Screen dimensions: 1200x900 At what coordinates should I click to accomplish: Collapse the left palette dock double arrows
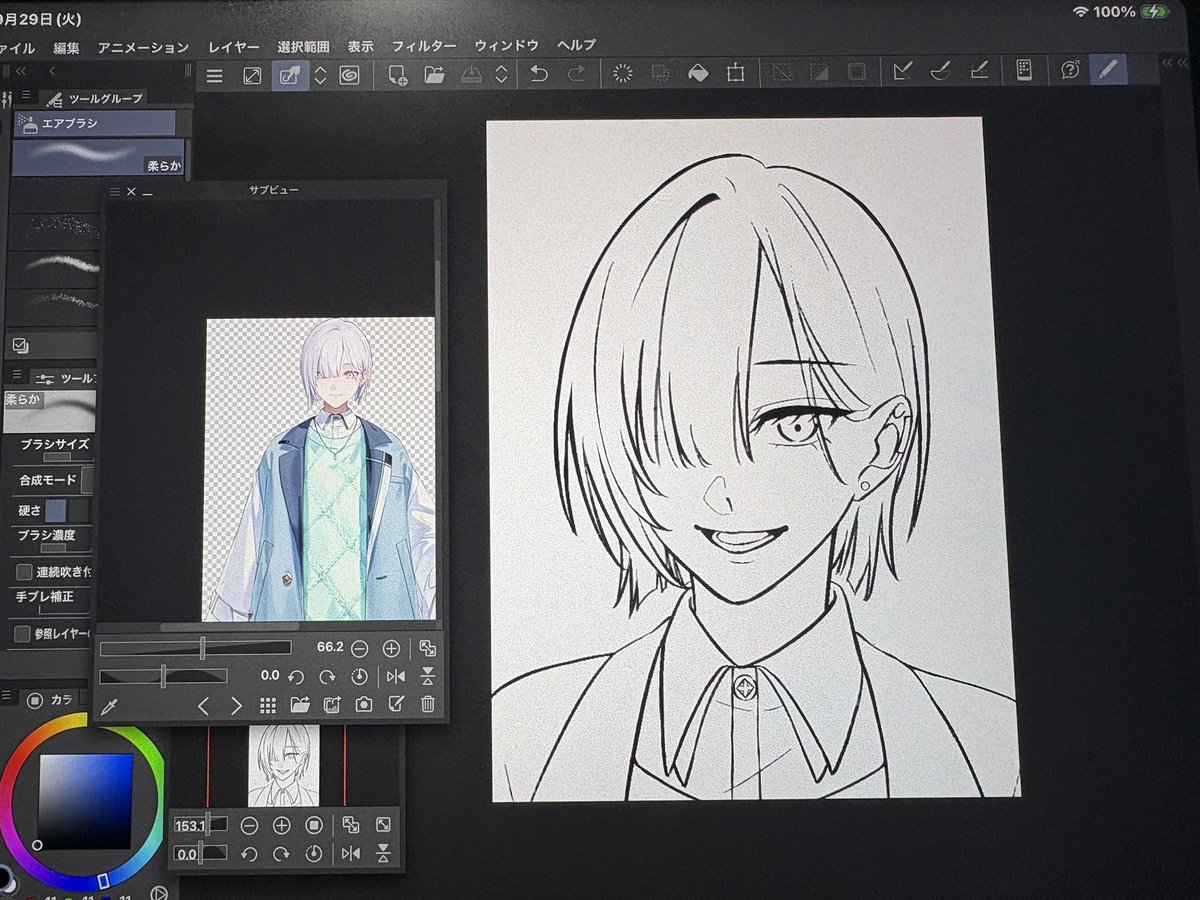19,71
